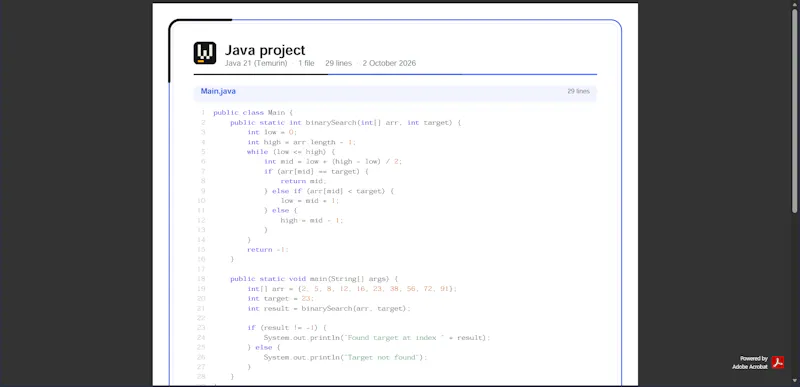The height and width of the screenshot is (387, 800).
Task: Click the scroll up arrow of the scrollbar
Action: tap(794, 4)
